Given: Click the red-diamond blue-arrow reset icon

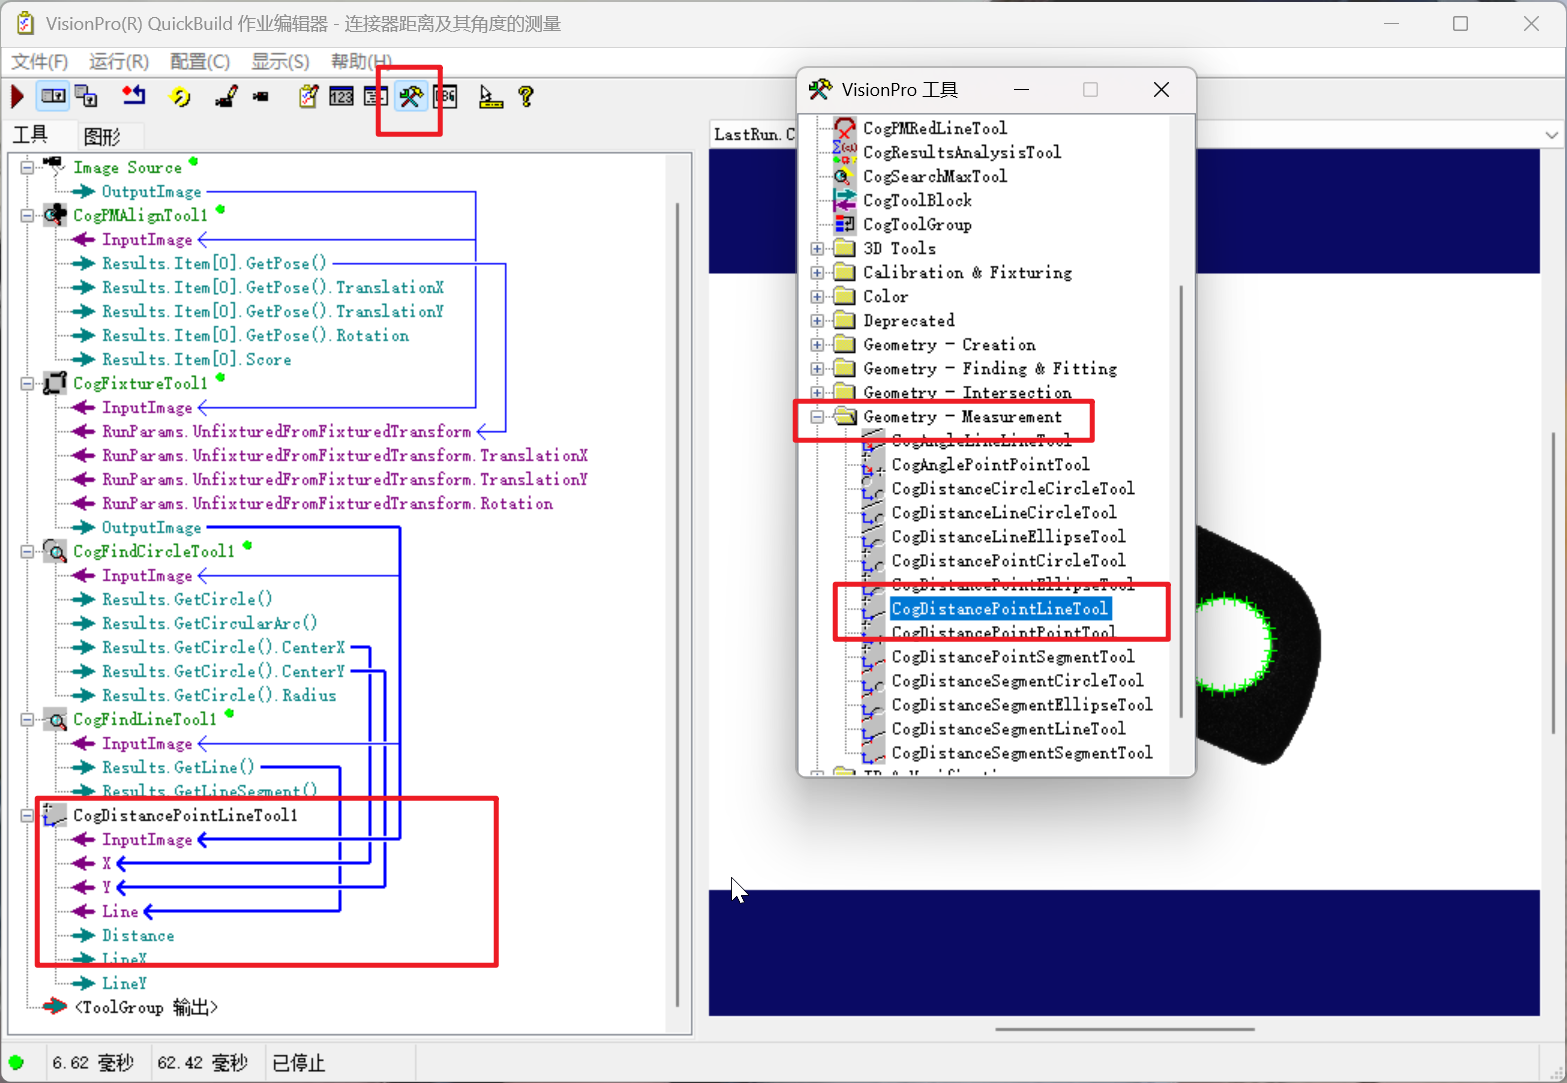Looking at the screenshot, I should pyautogui.click(x=133, y=96).
